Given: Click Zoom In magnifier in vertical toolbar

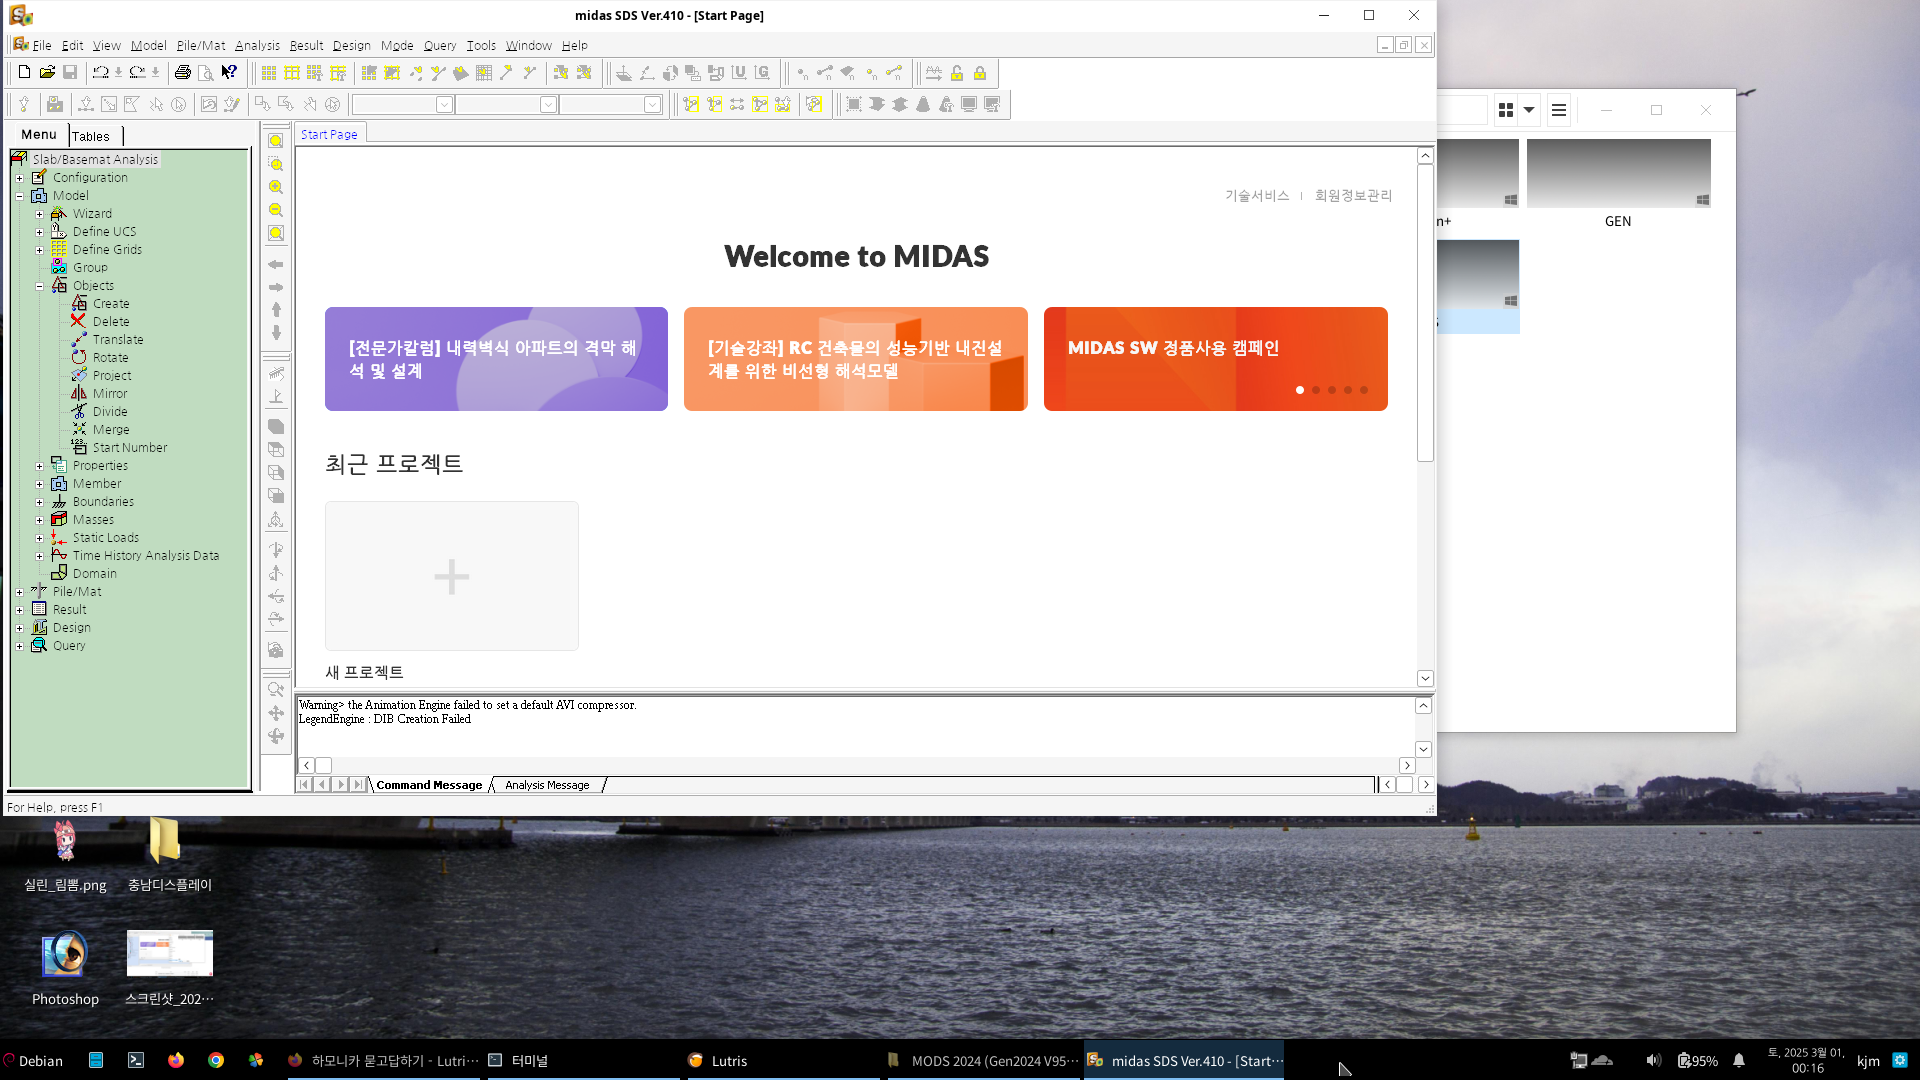Looking at the screenshot, I should [276, 187].
